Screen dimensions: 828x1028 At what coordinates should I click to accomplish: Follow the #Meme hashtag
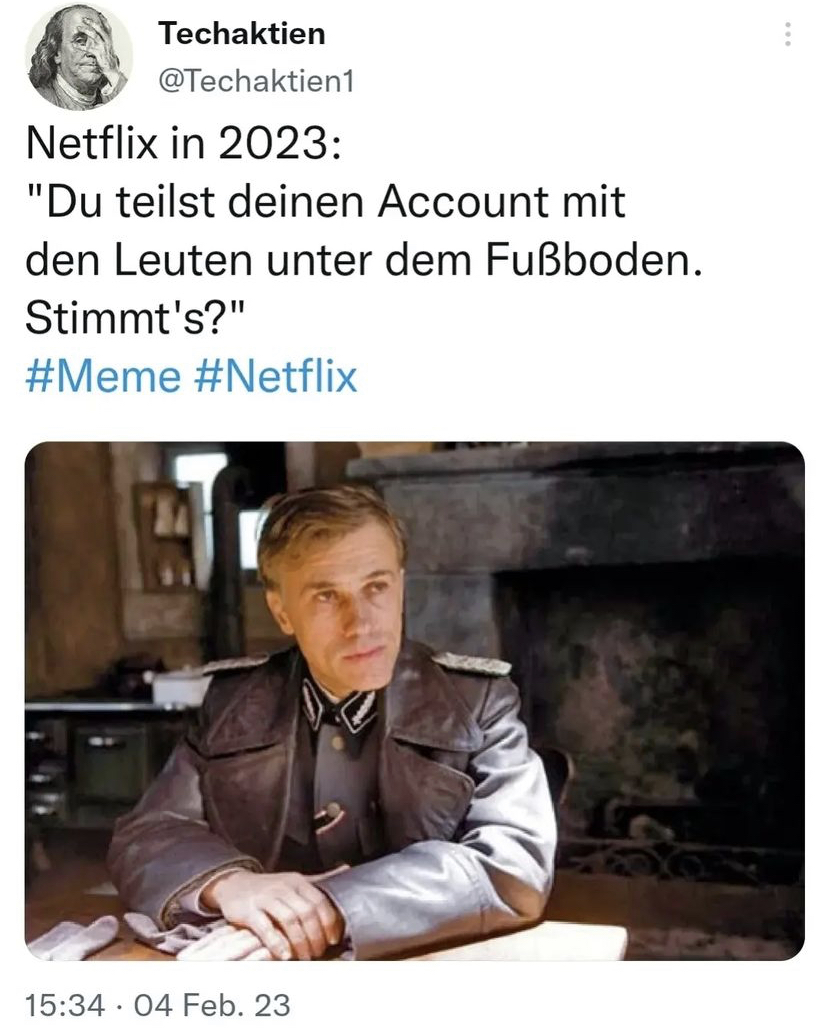pos(102,377)
